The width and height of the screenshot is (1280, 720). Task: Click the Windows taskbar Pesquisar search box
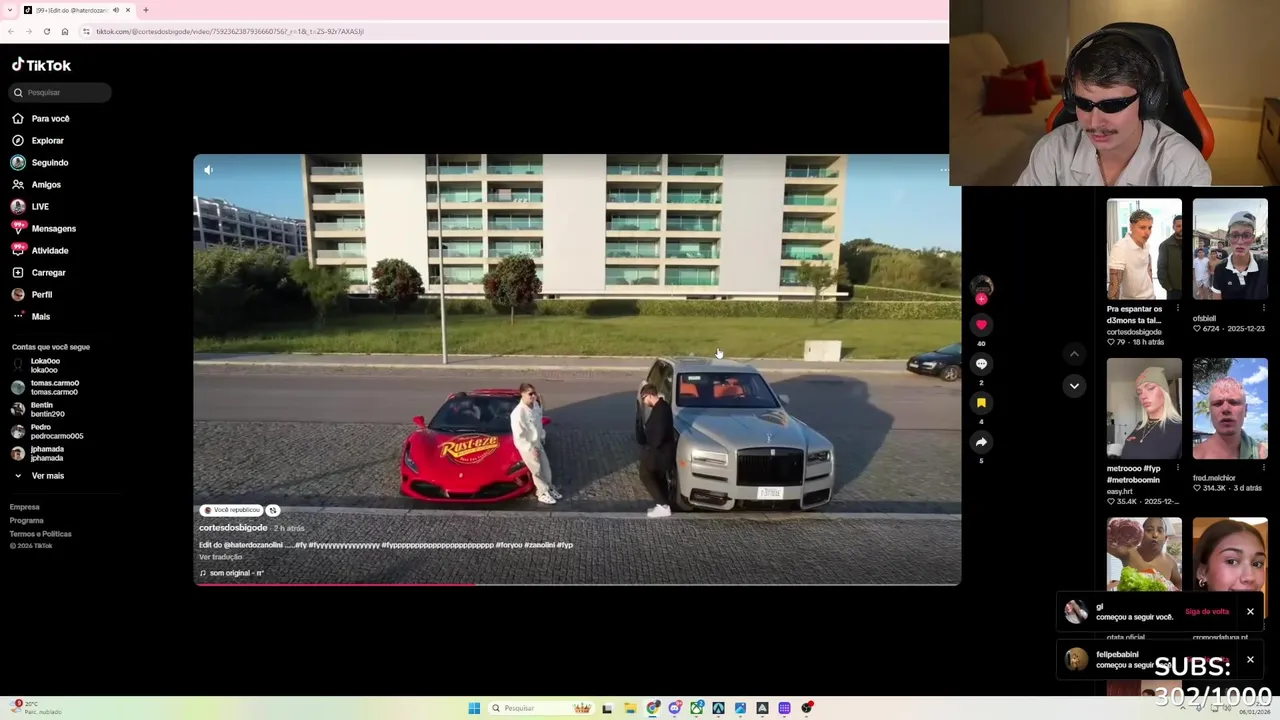tap(541, 708)
